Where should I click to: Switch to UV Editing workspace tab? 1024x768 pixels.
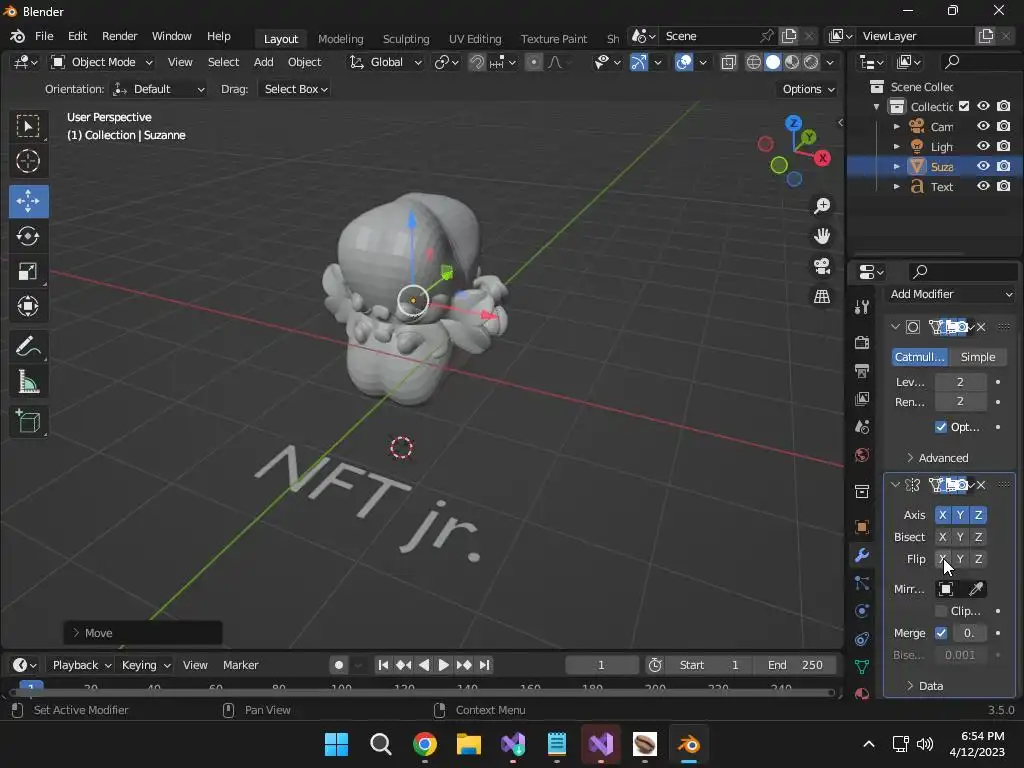(475, 39)
